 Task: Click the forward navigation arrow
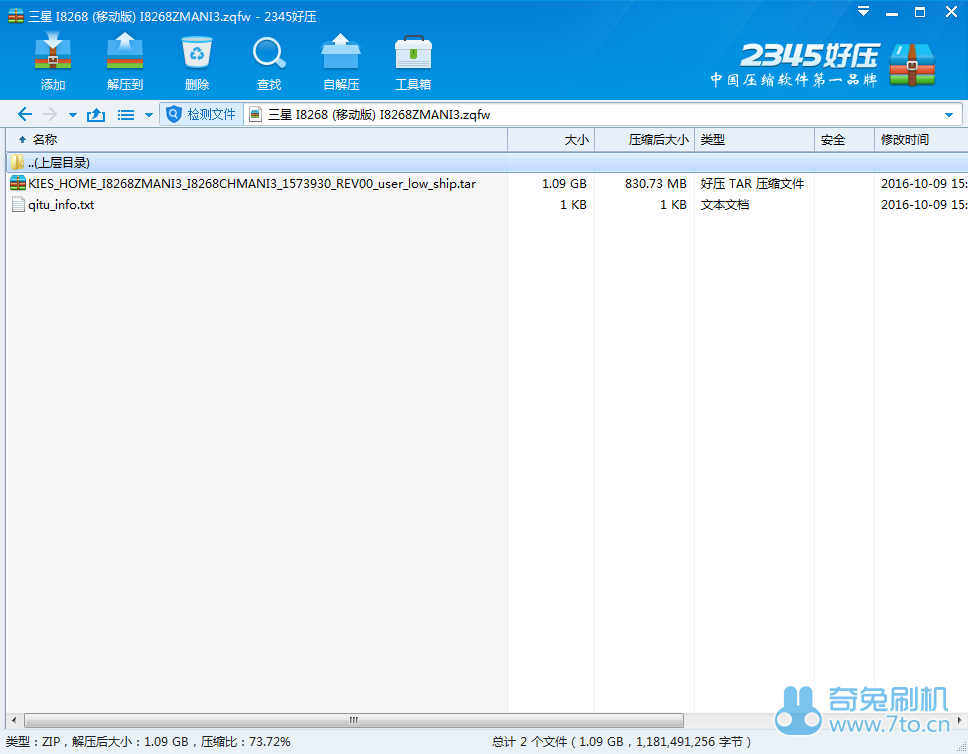click(x=49, y=114)
